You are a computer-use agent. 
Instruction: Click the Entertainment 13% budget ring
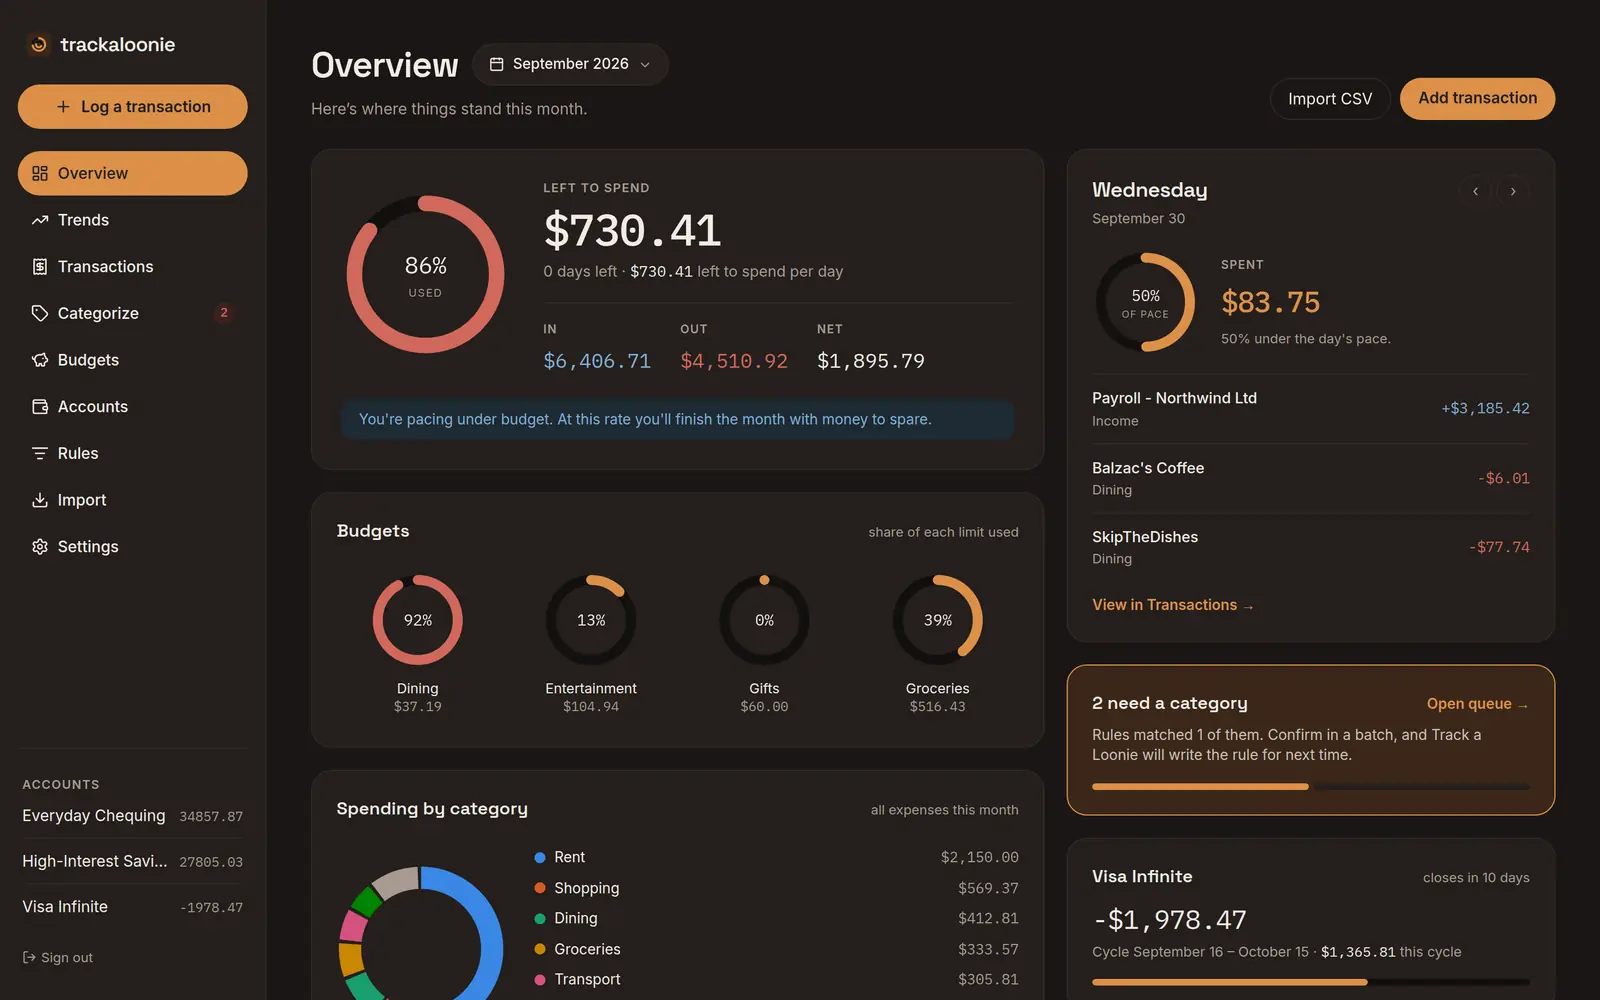pos(591,620)
